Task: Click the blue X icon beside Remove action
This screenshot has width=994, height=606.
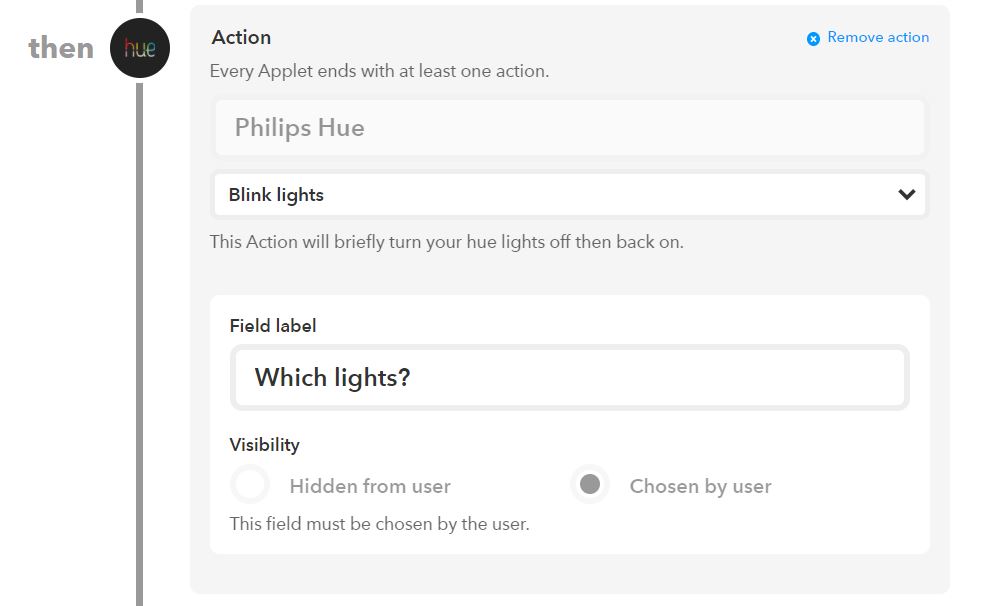Action: pos(813,39)
